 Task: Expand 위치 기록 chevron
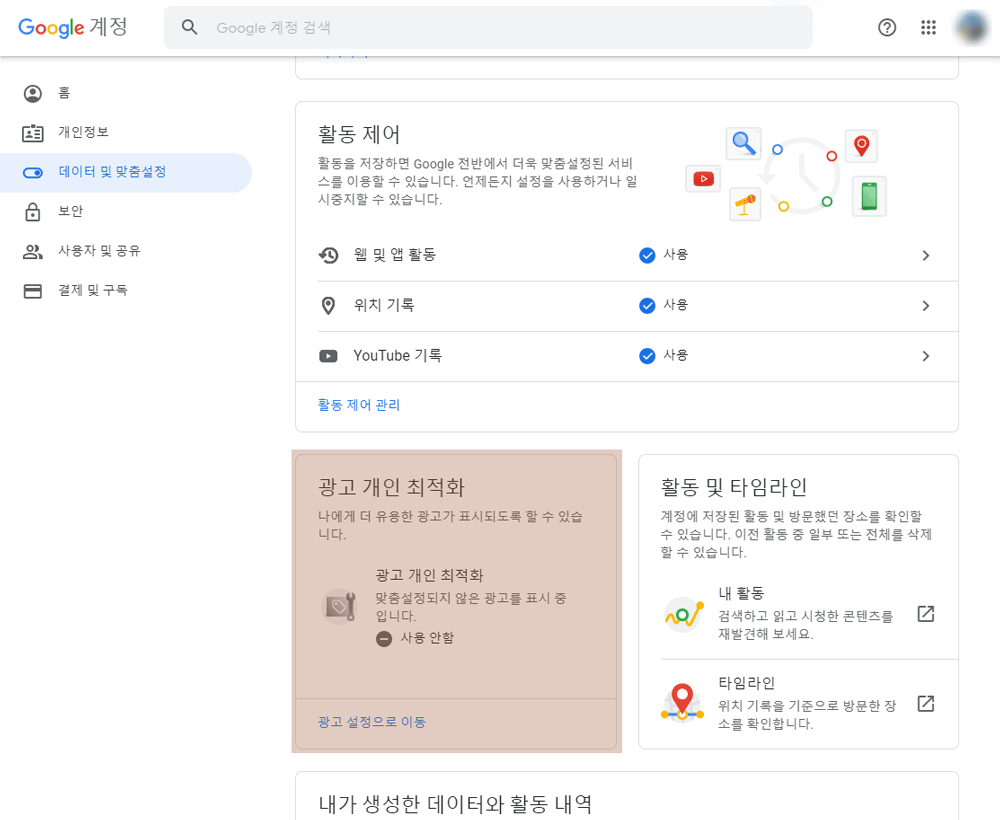coord(926,305)
